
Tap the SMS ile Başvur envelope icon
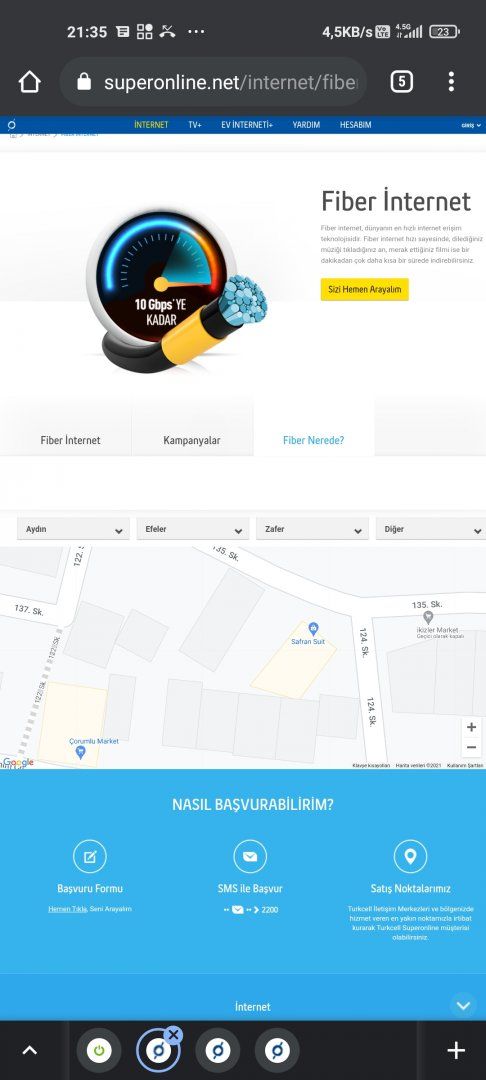coord(250,857)
